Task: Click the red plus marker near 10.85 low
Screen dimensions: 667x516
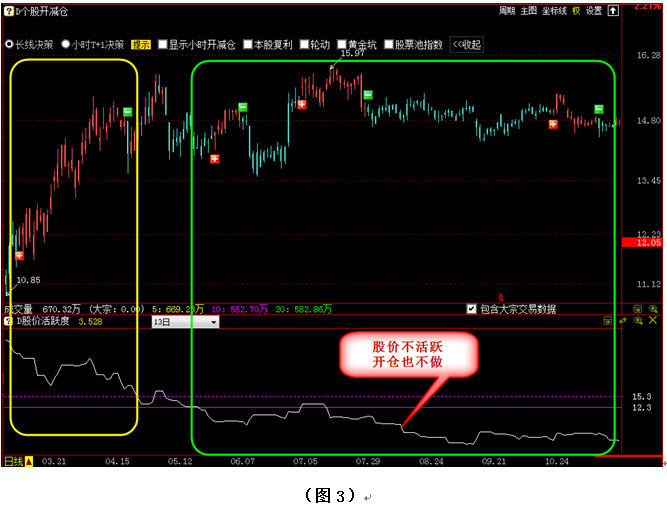Action: click(19, 256)
